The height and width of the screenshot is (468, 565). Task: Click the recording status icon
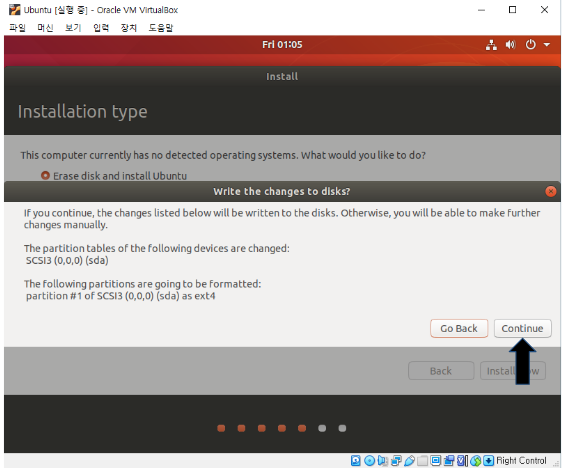(449, 460)
